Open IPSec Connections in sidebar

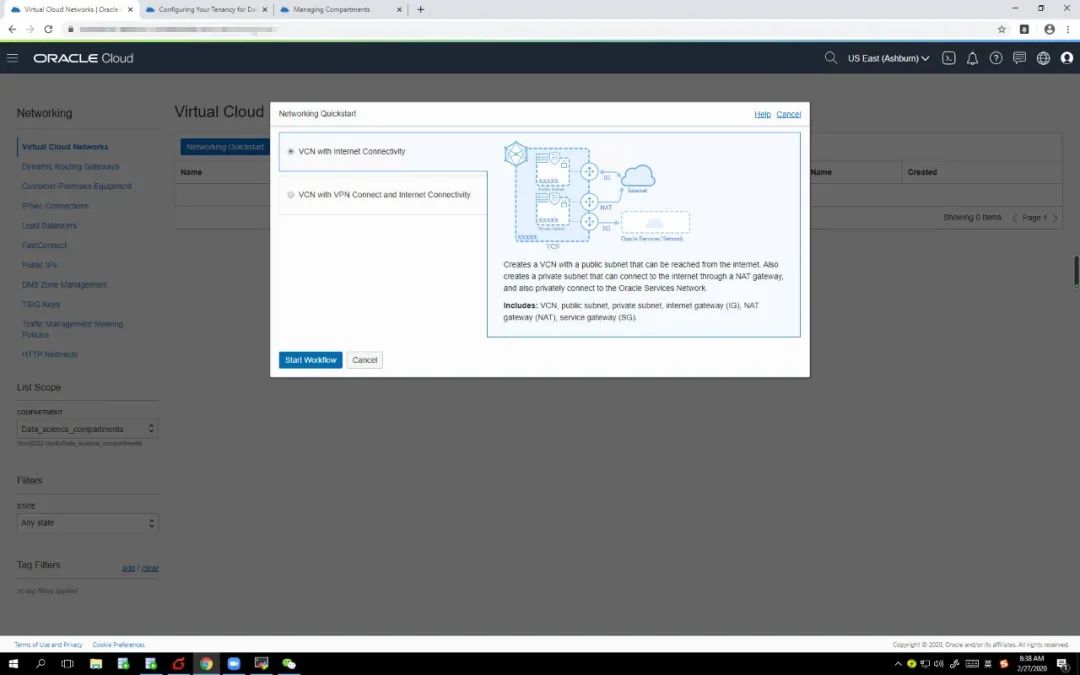pyautogui.click(x=55, y=206)
